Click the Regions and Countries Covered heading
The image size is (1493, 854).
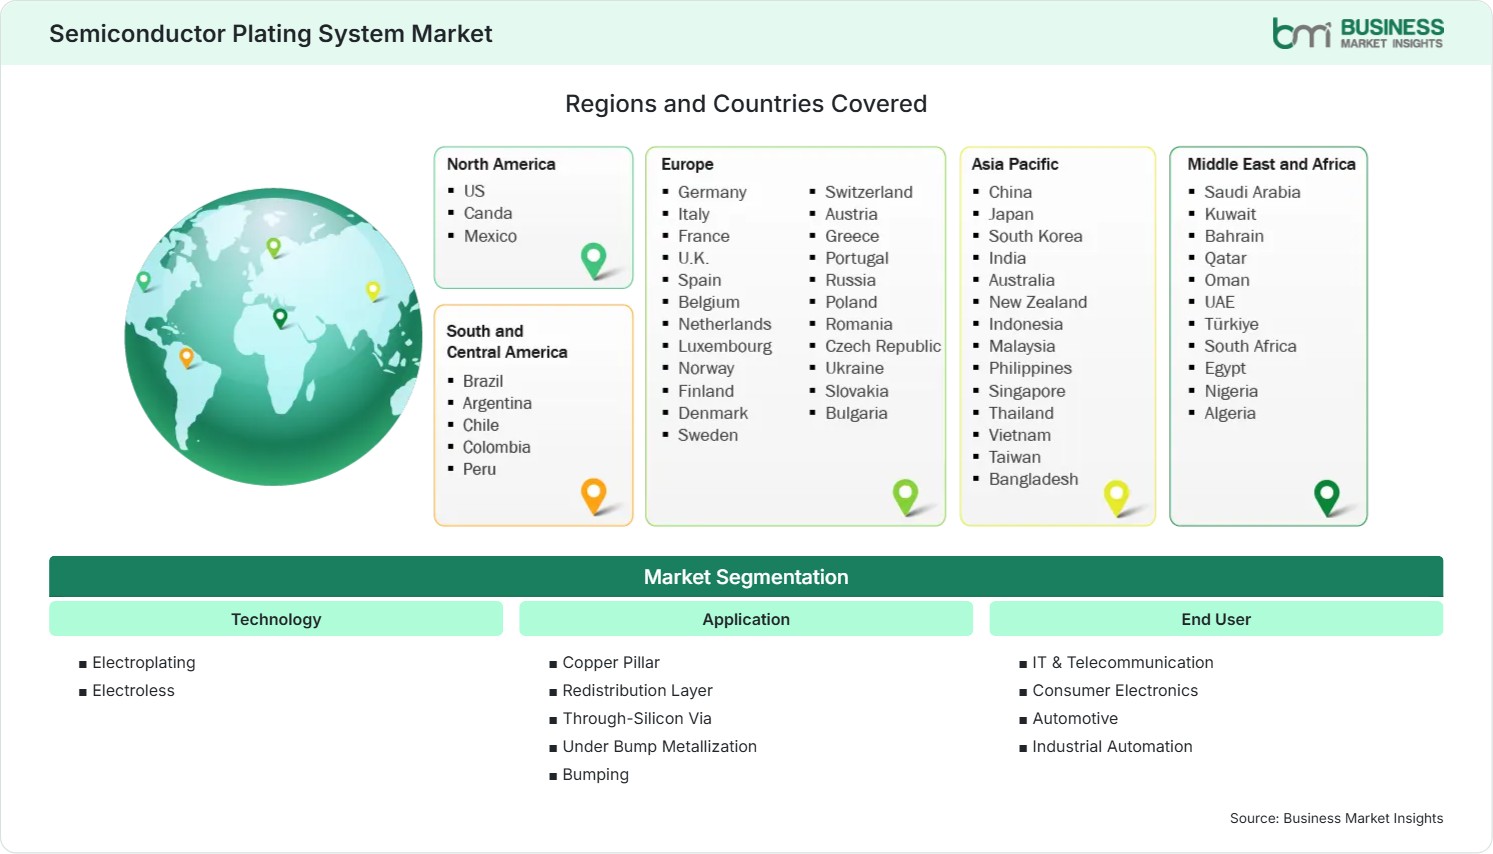[746, 104]
